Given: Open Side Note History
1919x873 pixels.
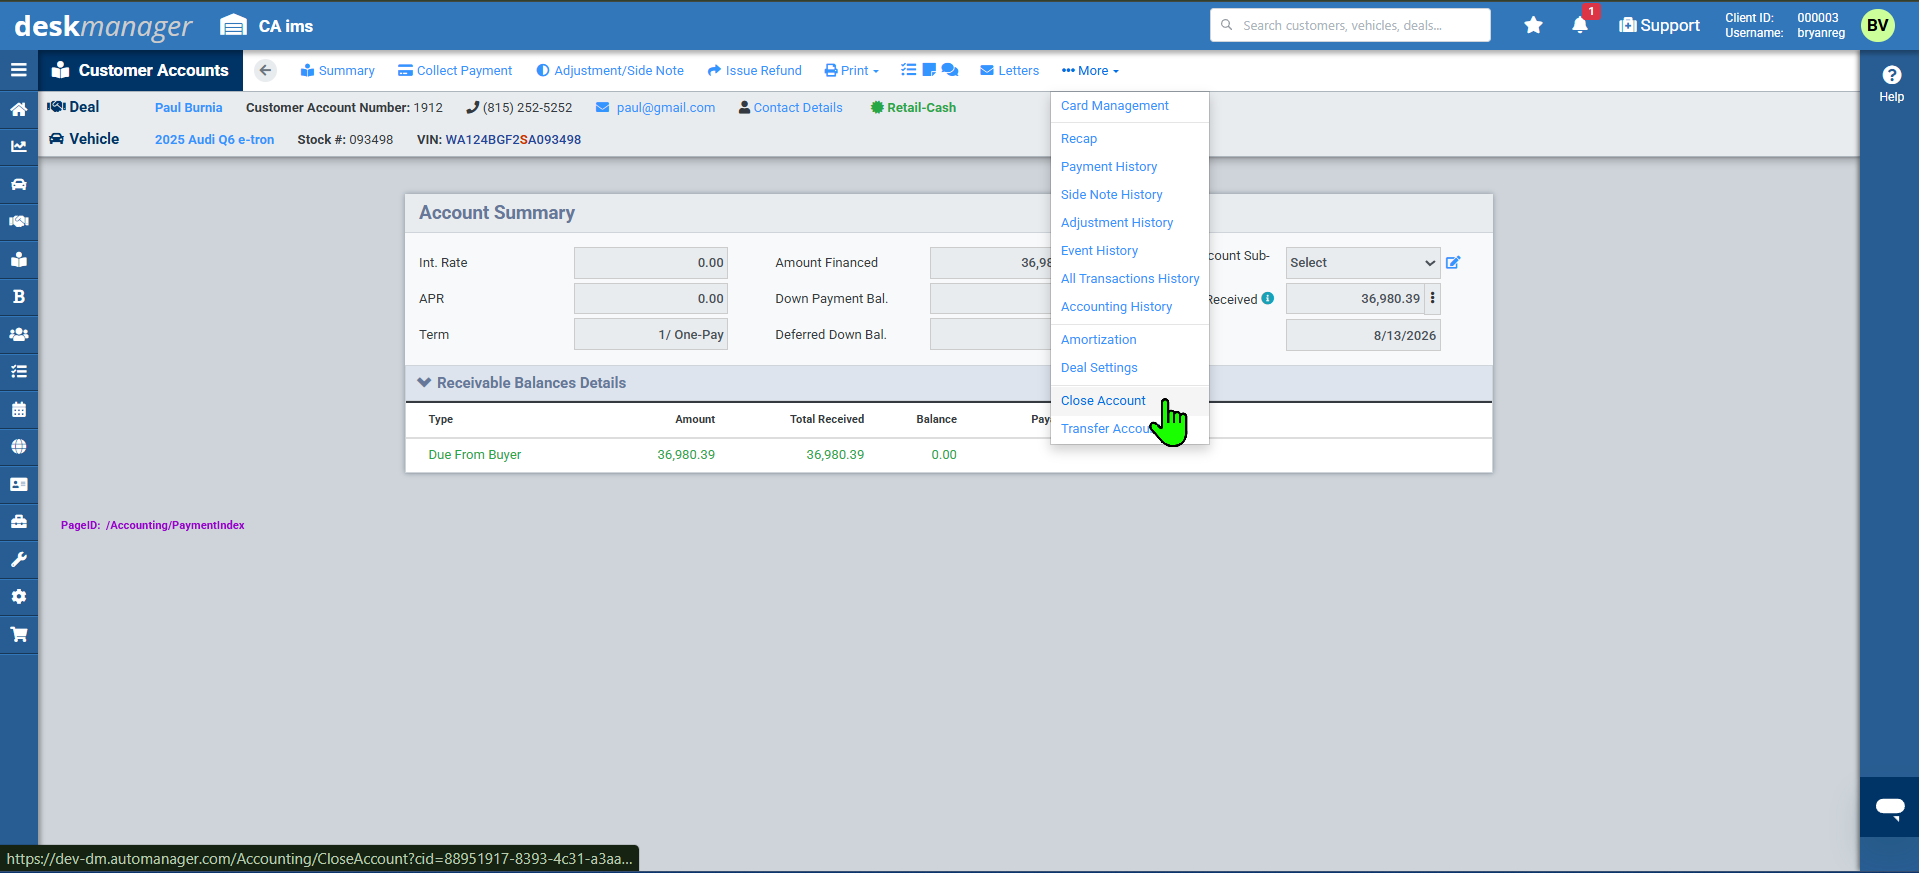Looking at the screenshot, I should (x=1111, y=194).
